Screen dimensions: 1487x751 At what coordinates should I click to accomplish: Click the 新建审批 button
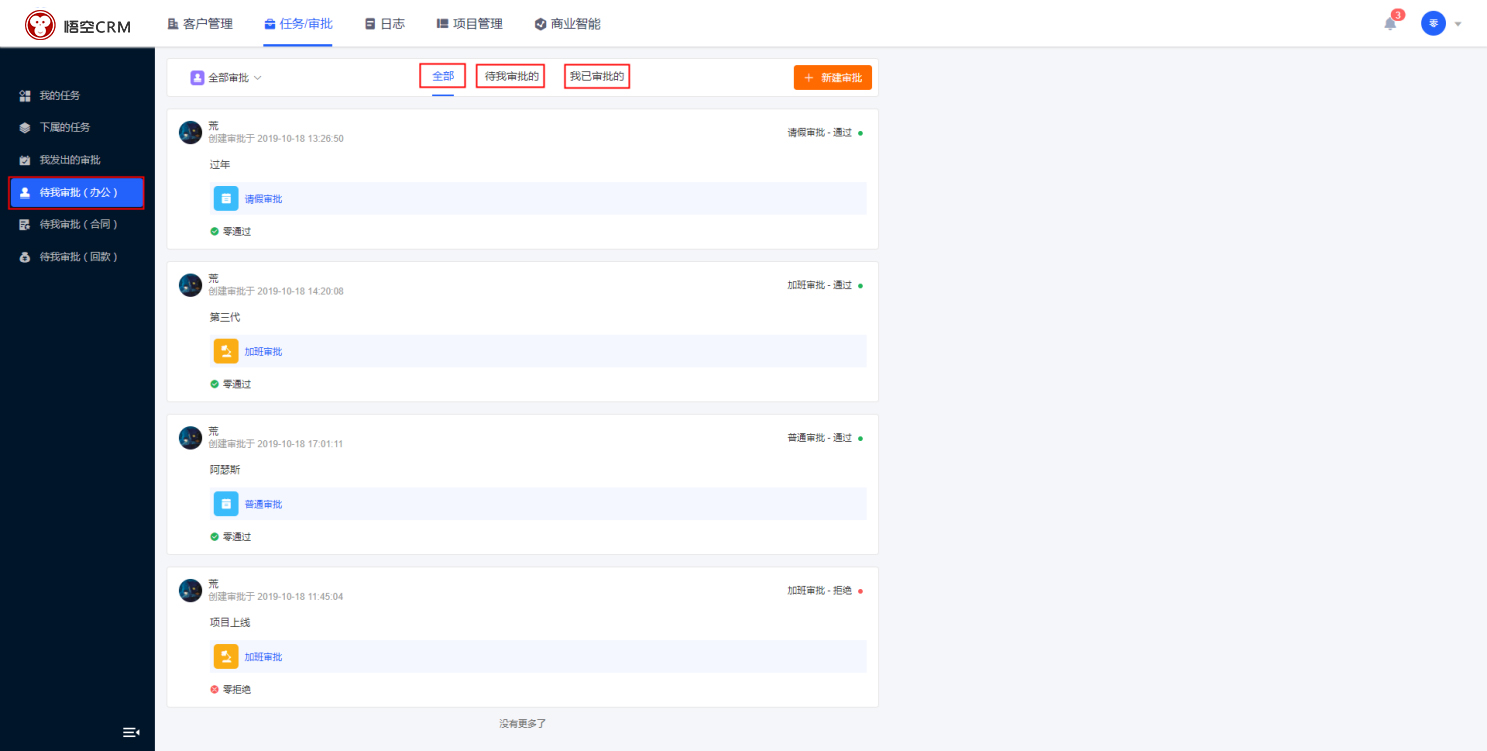click(833, 77)
